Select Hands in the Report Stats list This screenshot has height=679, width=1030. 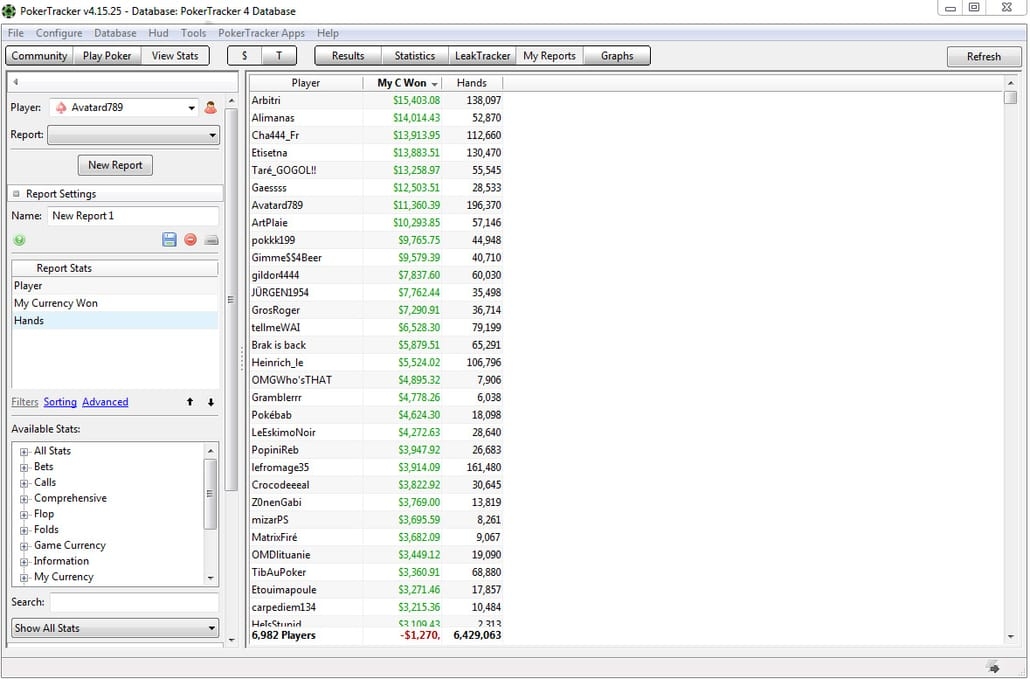pyautogui.click(x=115, y=321)
